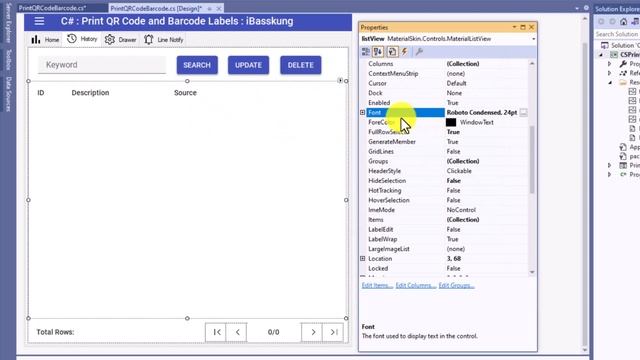Expand the Font property
Image resolution: width=640 pixels, height=360 pixels.
[362, 112]
